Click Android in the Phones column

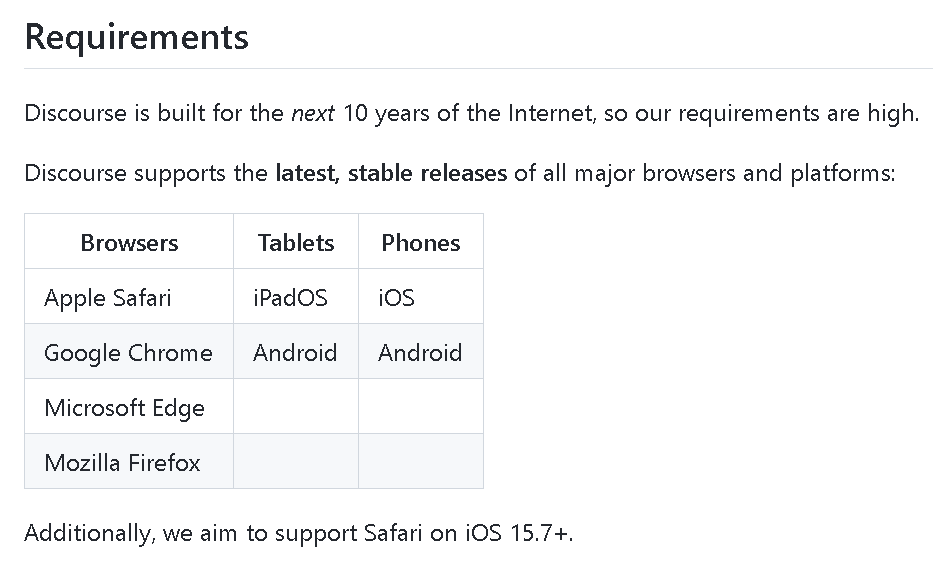[x=421, y=352]
